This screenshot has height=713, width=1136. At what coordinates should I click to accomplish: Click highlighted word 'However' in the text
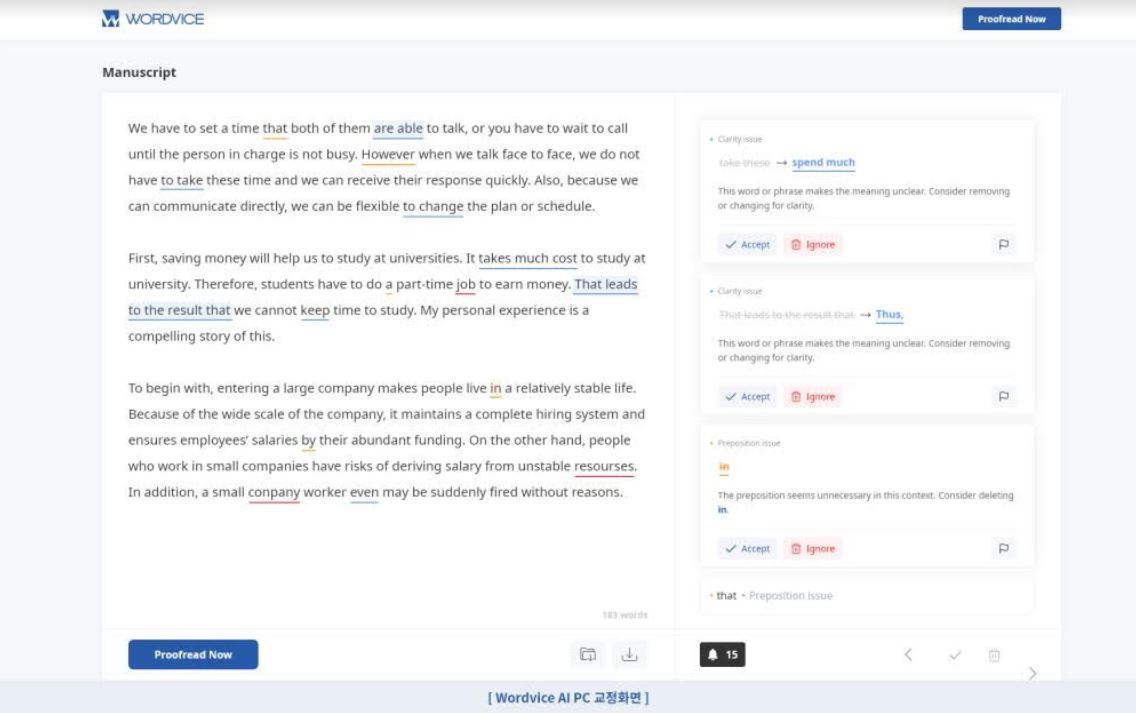[x=388, y=155]
